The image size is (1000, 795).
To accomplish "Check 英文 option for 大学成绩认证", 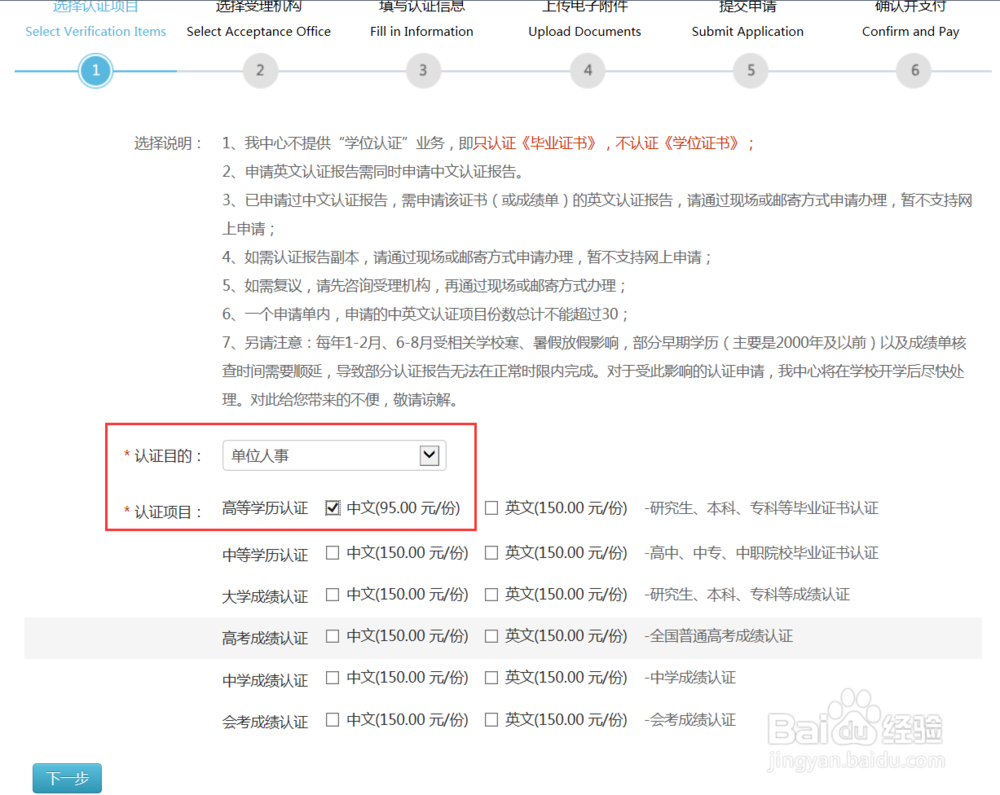I will [x=491, y=594].
